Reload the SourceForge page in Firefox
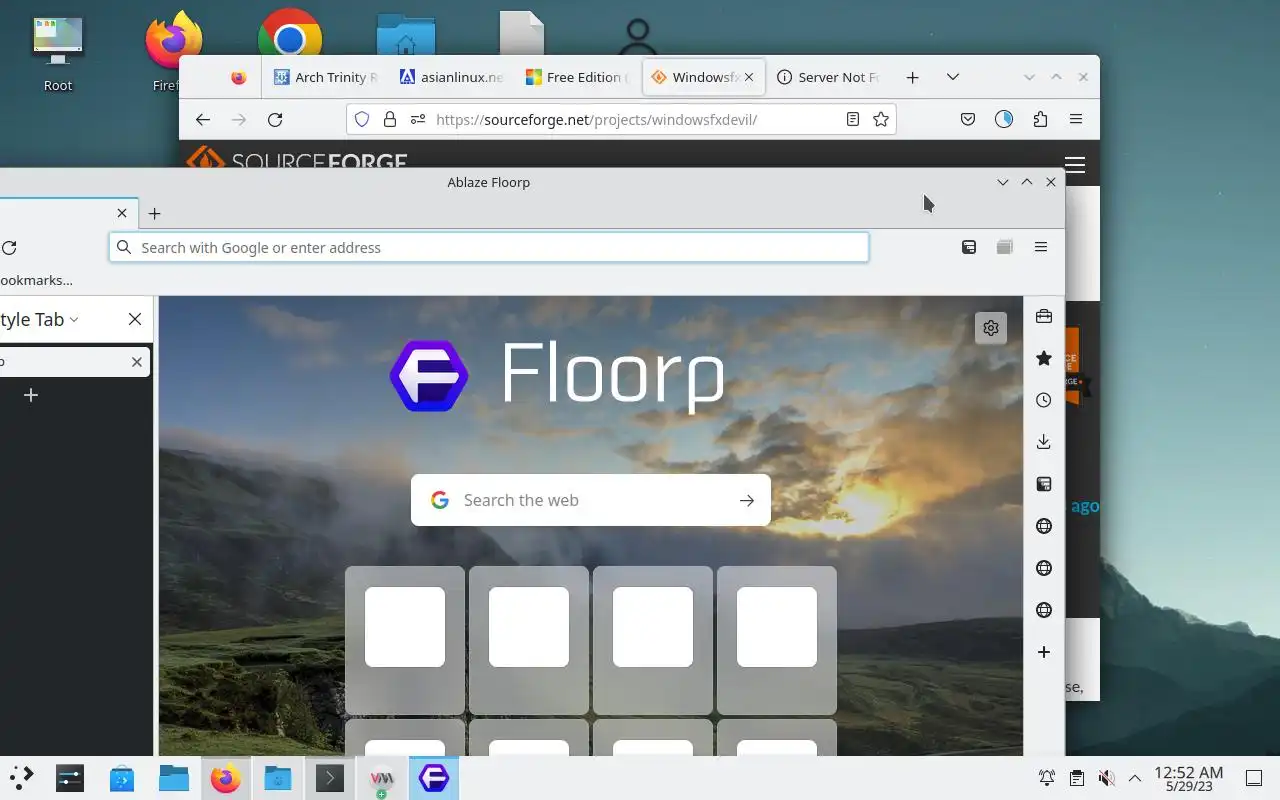The height and width of the screenshot is (800, 1280). coord(275,119)
